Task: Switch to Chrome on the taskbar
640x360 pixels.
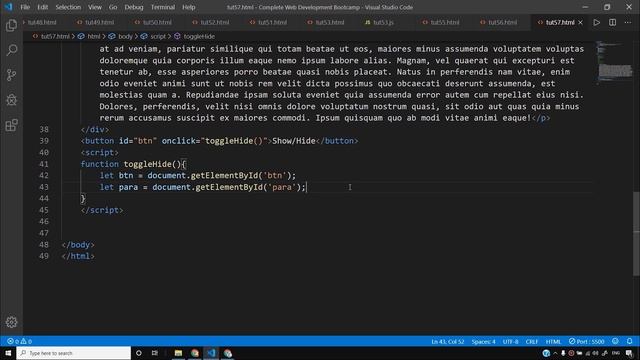Action: click(x=195, y=353)
